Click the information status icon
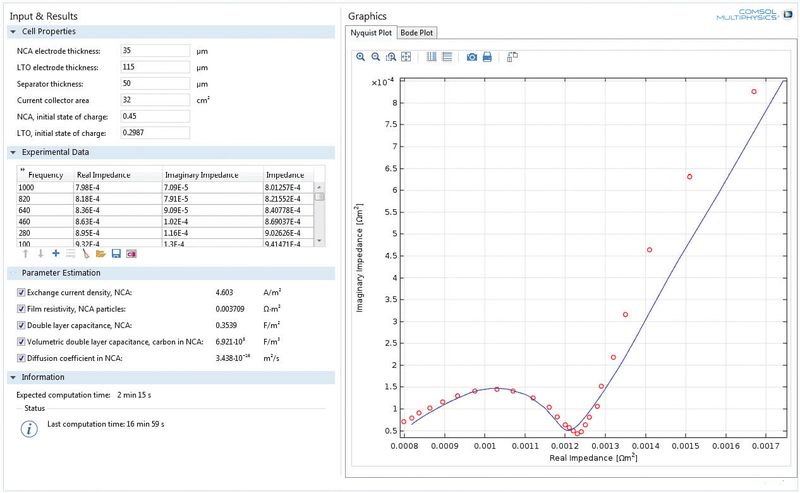Viewport: 800px width, 493px height. (29, 429)
